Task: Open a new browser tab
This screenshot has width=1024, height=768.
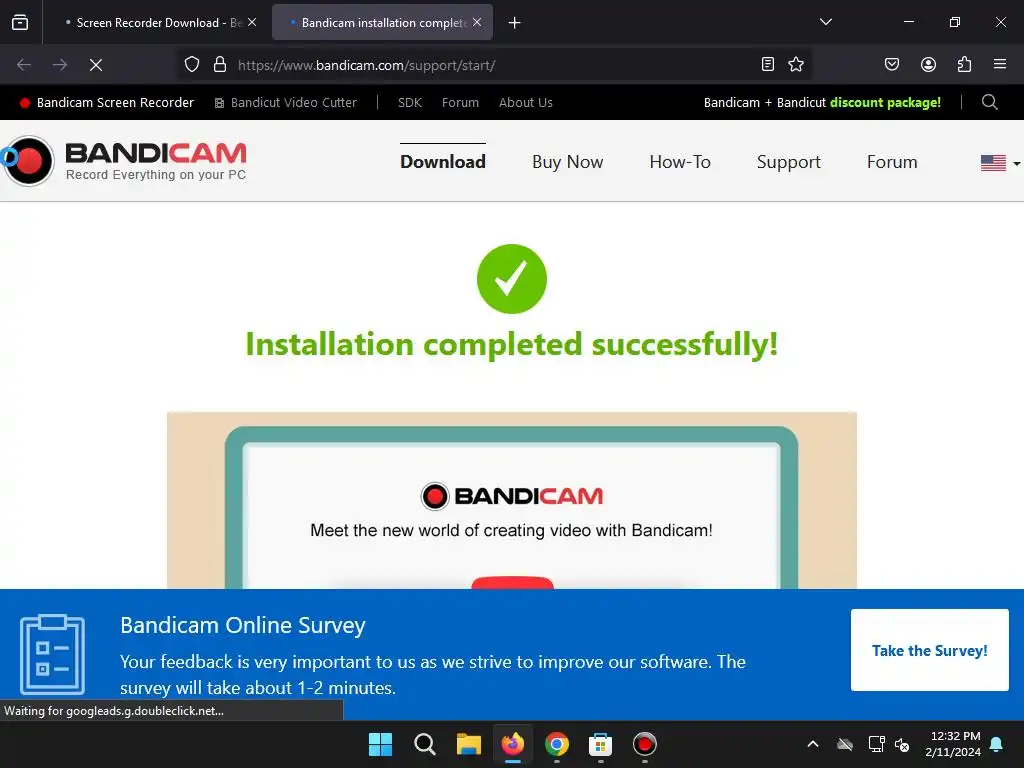Action: click(515, 23)
